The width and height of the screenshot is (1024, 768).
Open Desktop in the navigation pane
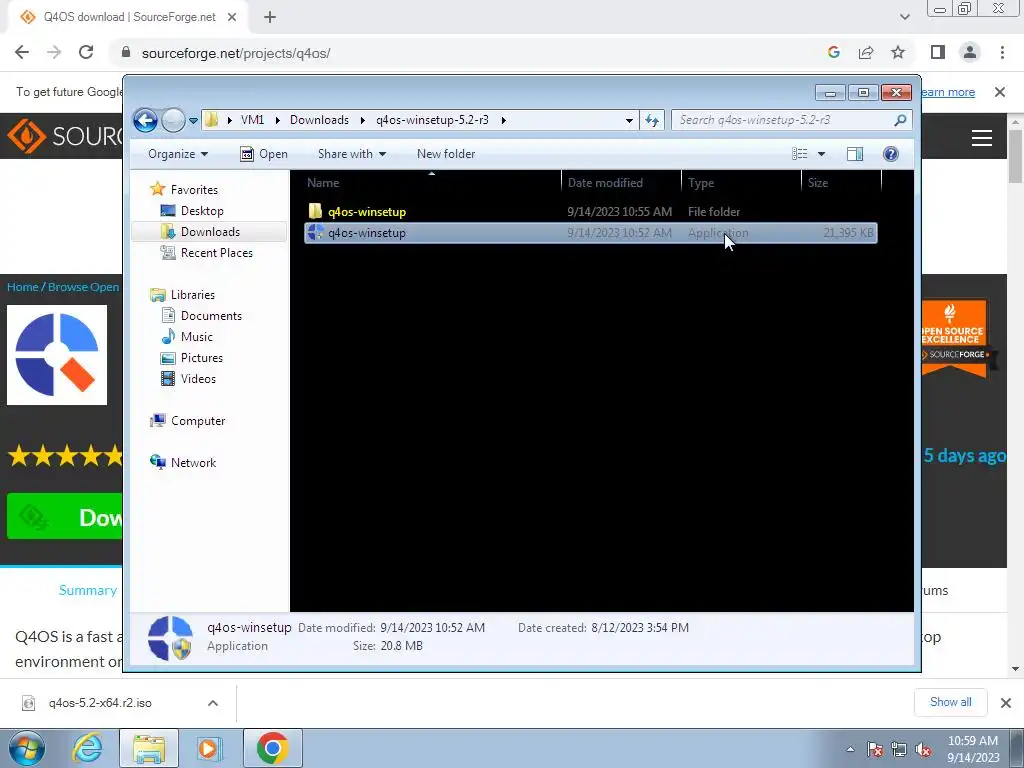click(202, 211)
